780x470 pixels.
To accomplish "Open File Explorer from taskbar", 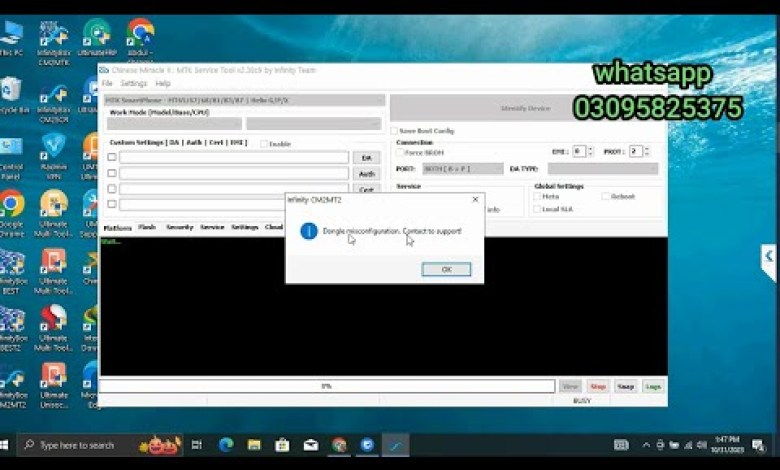I will tap(254, 445).
